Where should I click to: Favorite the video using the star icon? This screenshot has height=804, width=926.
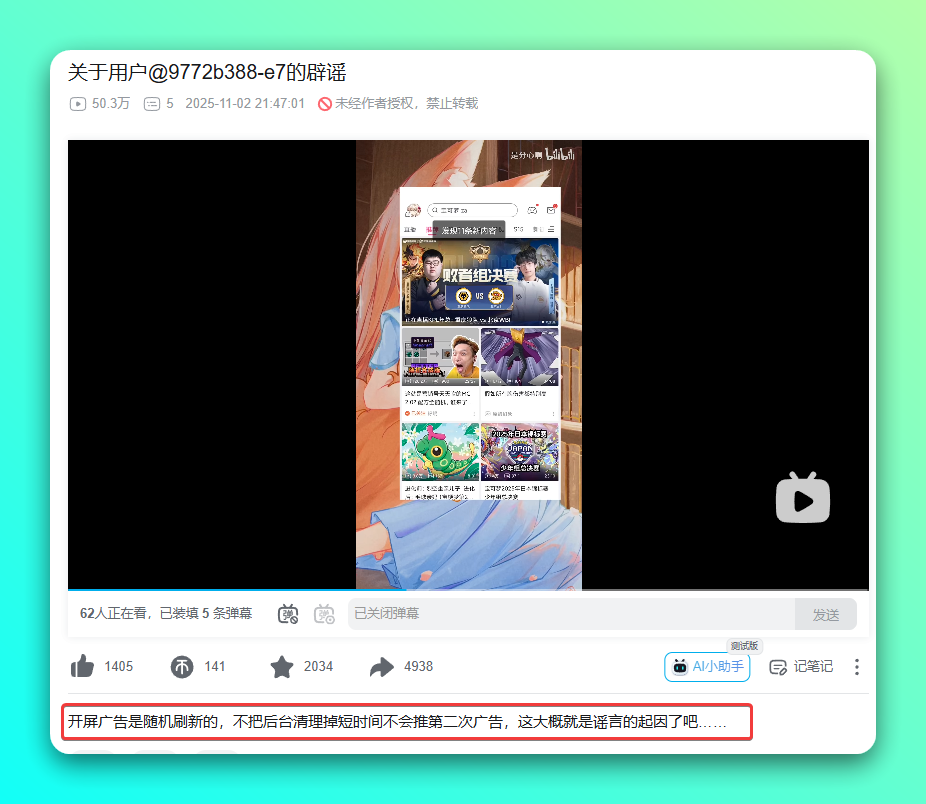click(x=282, y=667)
